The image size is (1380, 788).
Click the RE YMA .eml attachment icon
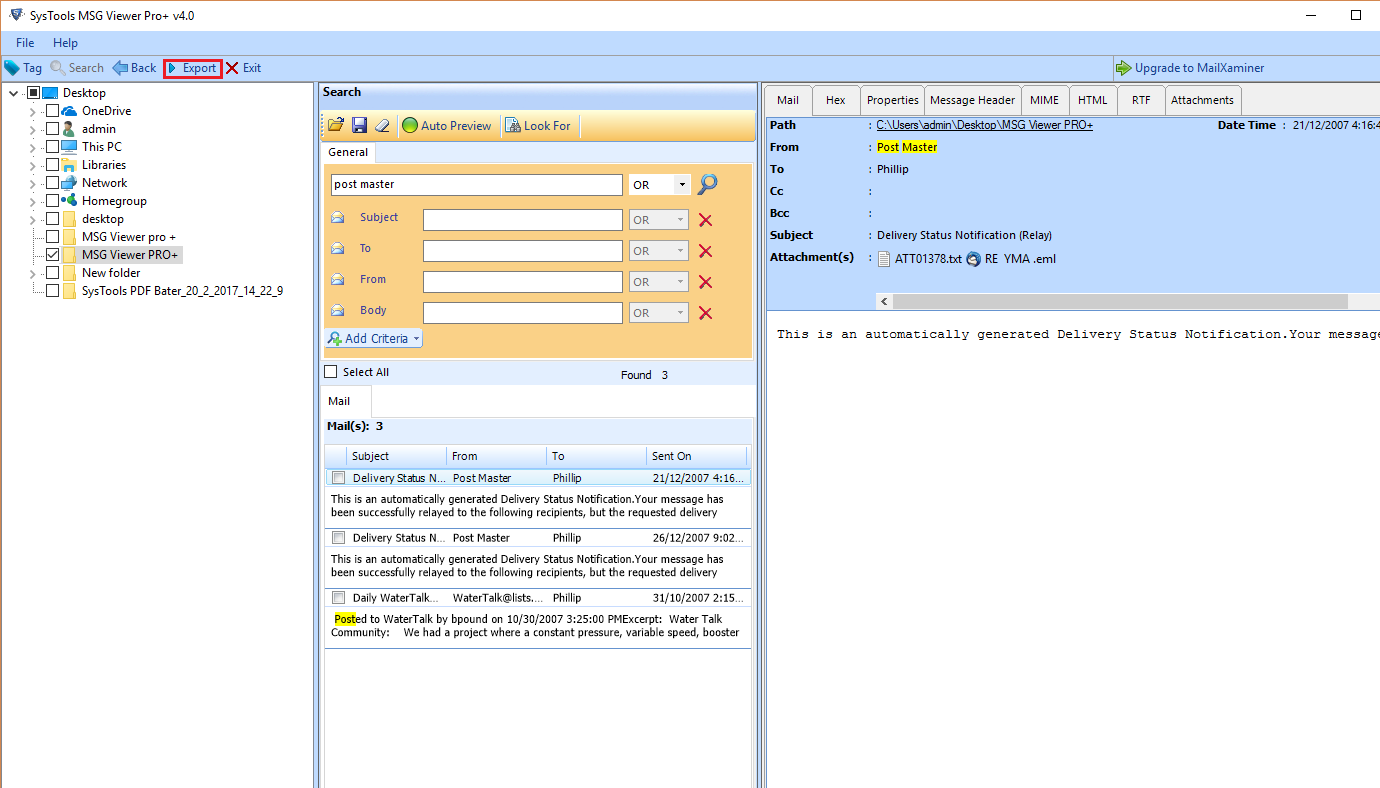(973, 259)
